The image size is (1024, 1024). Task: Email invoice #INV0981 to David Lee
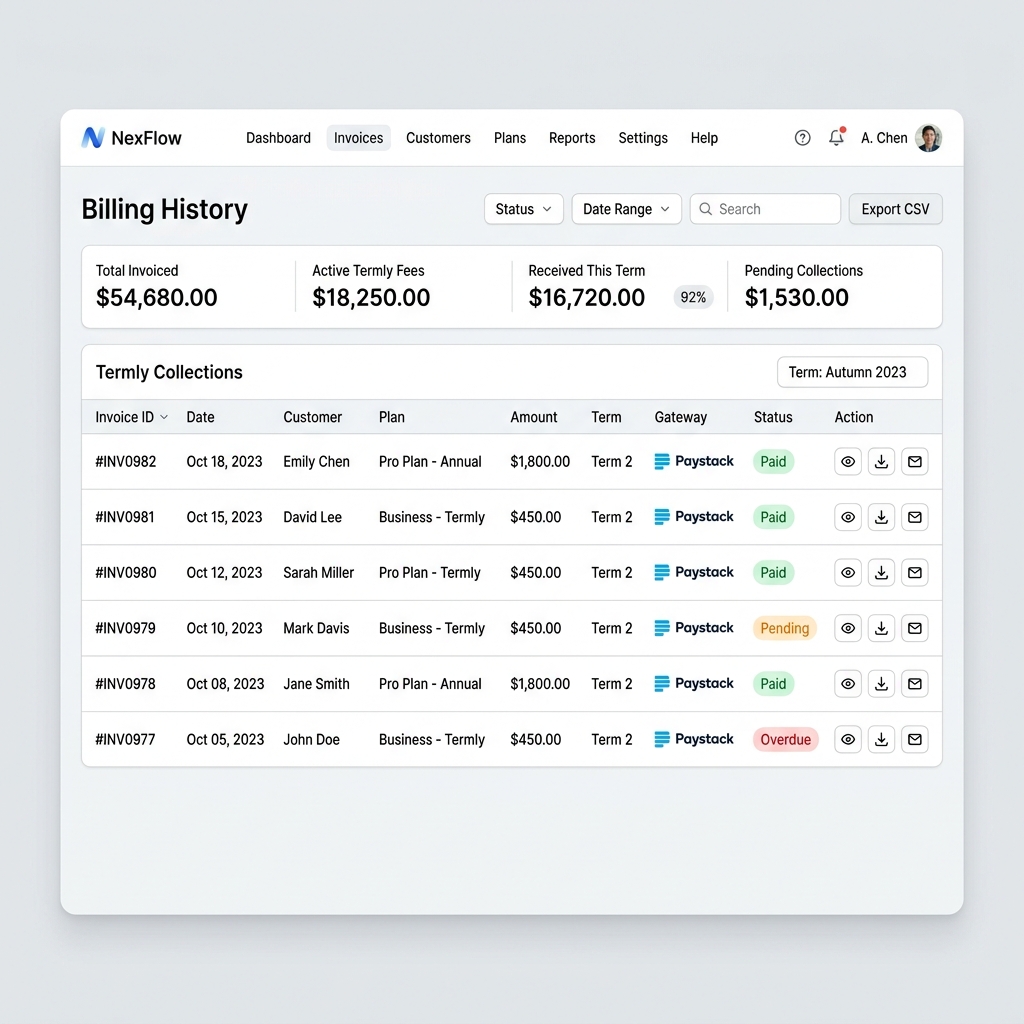click(x=914, y=517)
